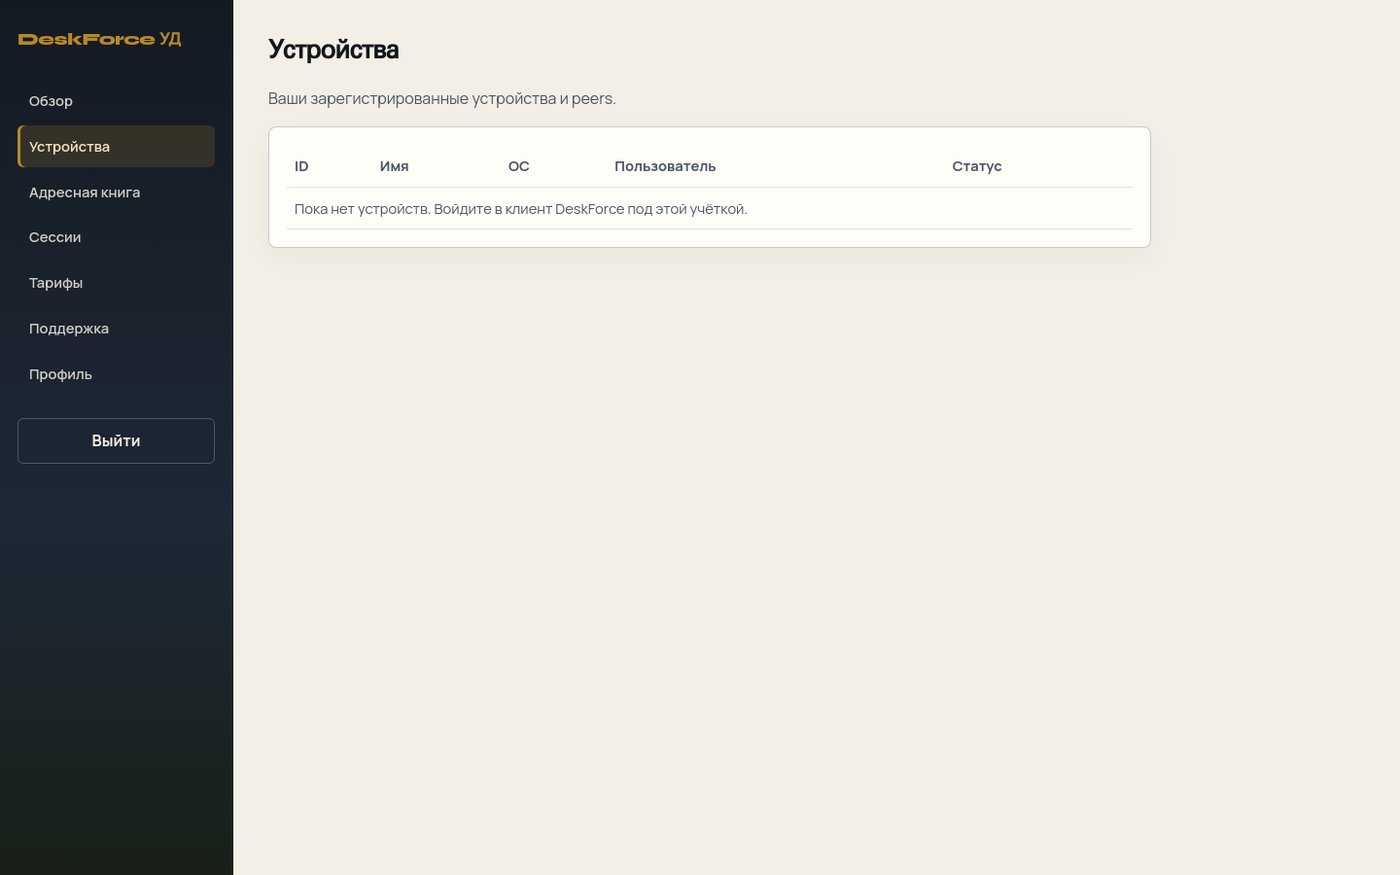Select the ОС column header
Viewport: 1400px width, 875px height.
tap(519, 166)
